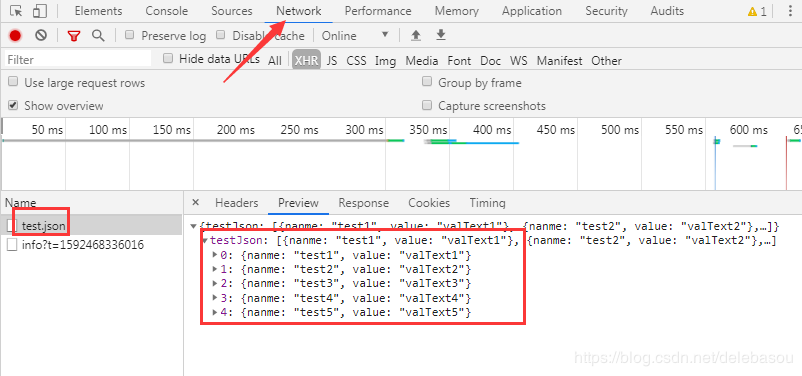Filter requests by Manifest
Viewport: 802px width, 376px height.
click(x=559, y=60)
